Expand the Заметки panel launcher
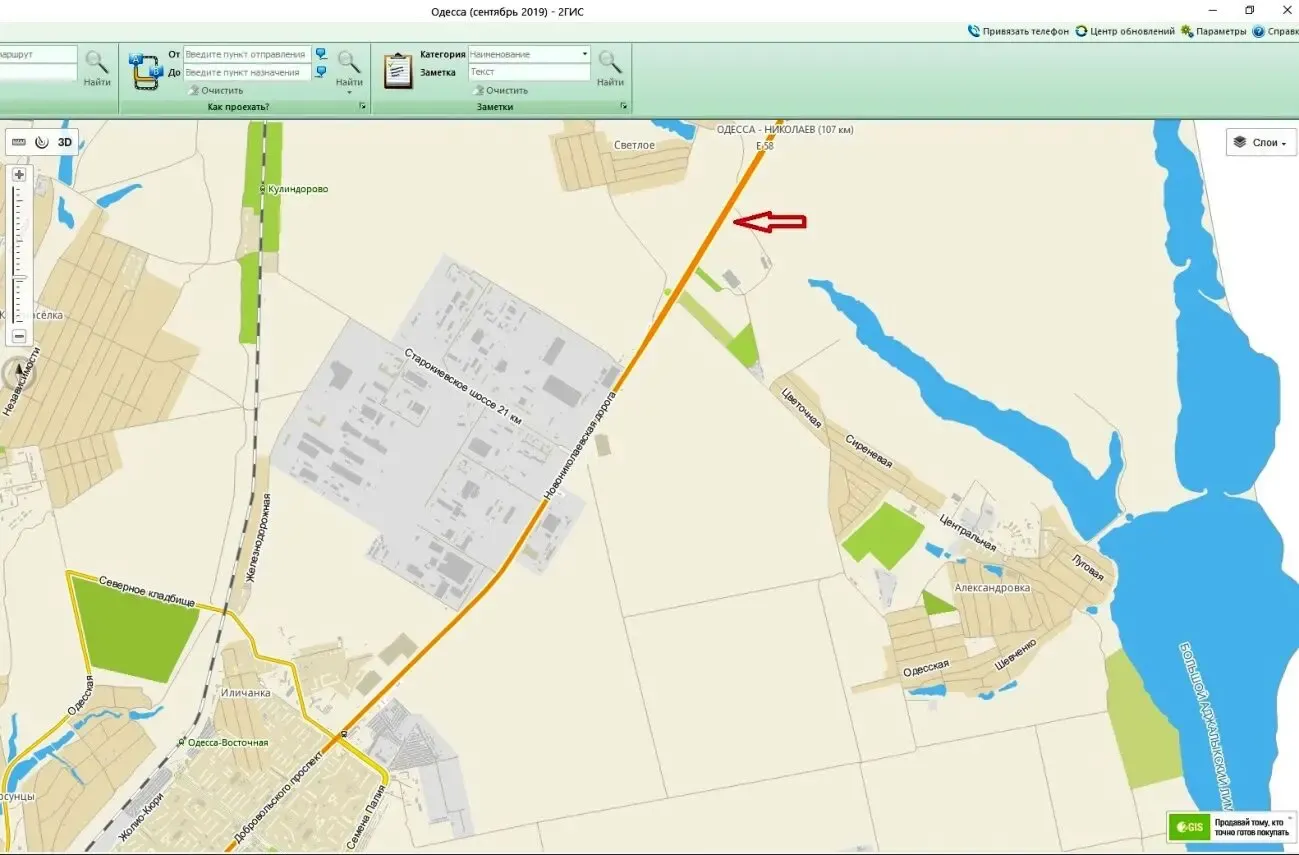 (623, 106)
